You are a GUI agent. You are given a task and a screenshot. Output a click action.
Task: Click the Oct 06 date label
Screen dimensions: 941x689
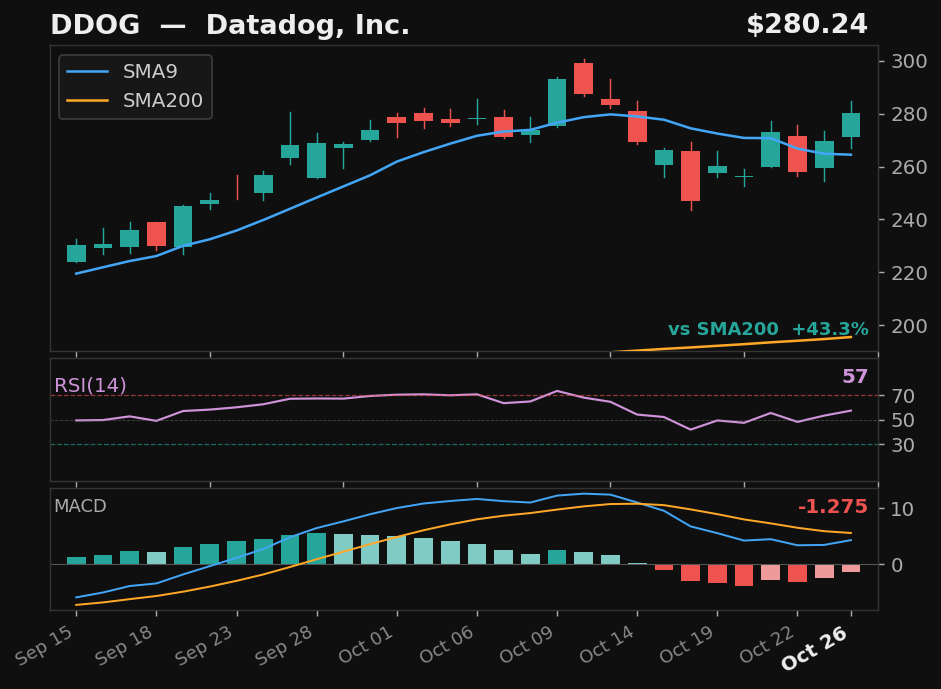click(446, 645)
